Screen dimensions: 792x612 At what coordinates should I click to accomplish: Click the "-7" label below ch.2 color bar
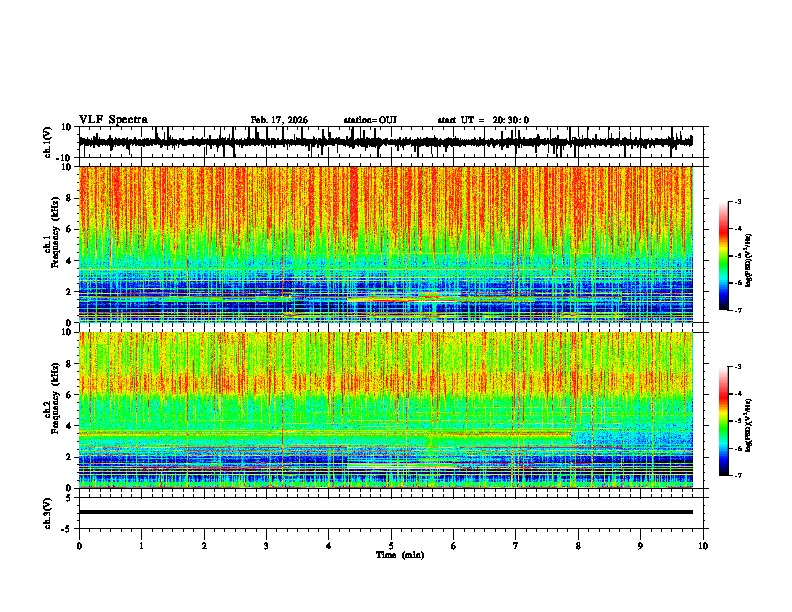737,475
